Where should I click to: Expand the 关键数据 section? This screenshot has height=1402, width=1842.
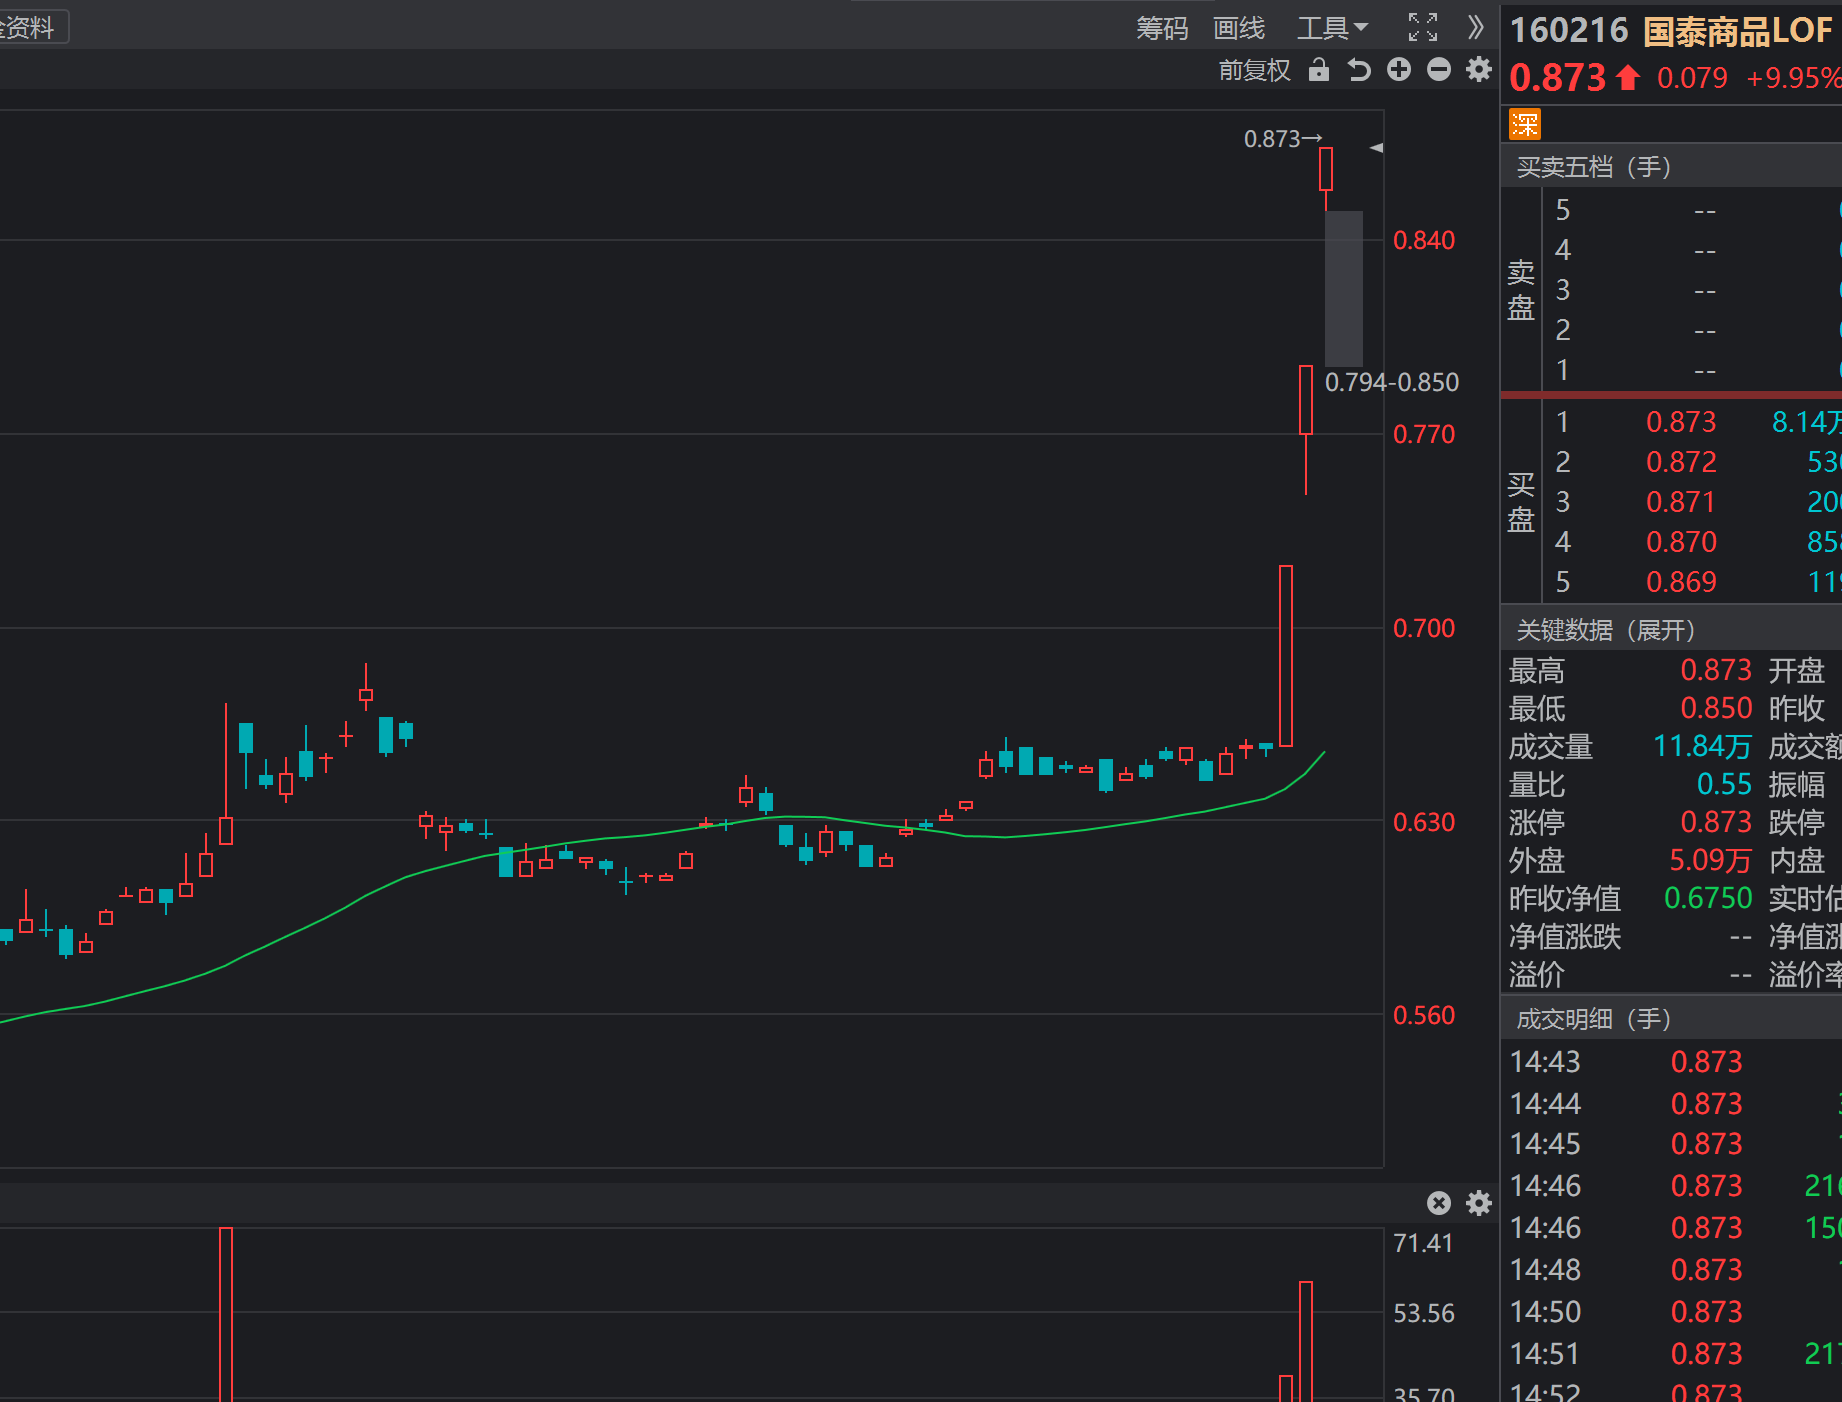[1605, 630]
